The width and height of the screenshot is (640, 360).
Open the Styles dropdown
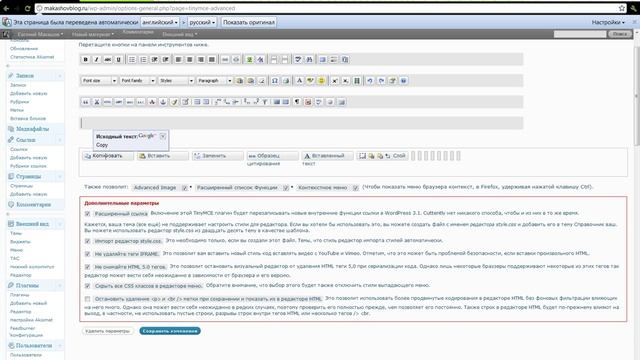click(x=176, y=81)
